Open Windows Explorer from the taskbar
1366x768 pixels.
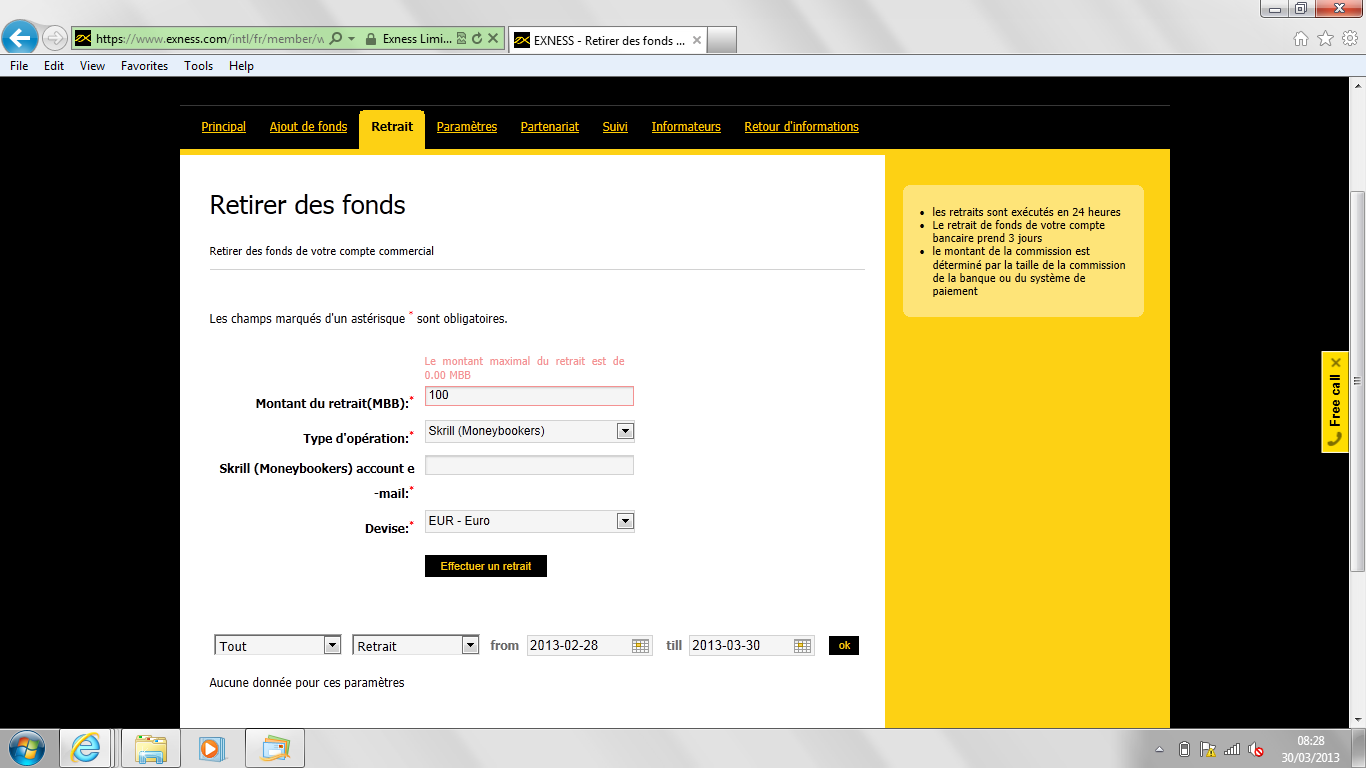point(151,748)
